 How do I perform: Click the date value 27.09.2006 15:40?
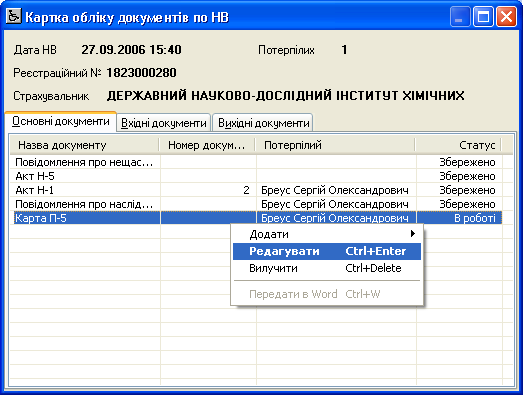131,50
